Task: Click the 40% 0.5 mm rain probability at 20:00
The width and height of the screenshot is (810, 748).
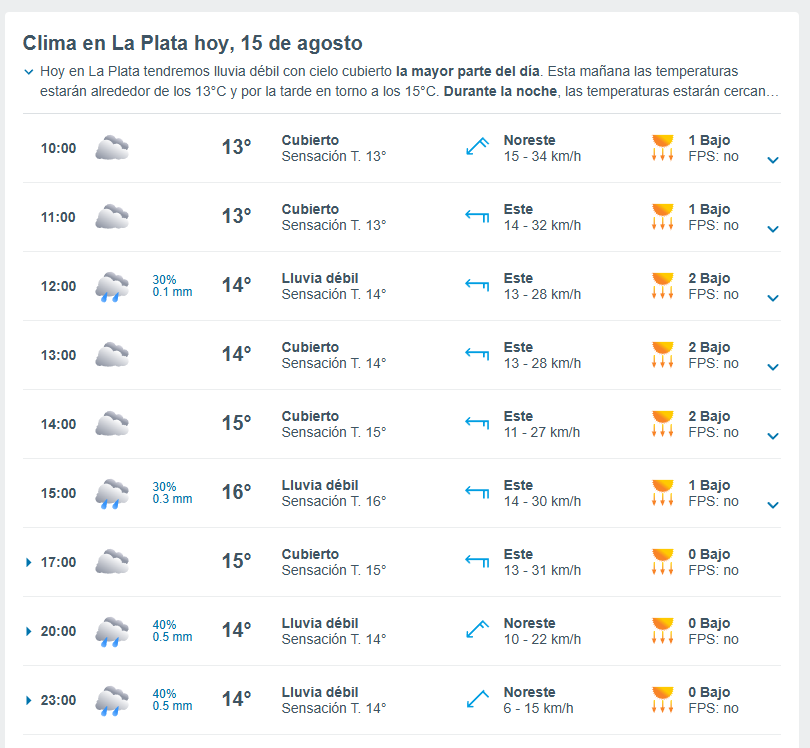Action: [x=172, y=631]
